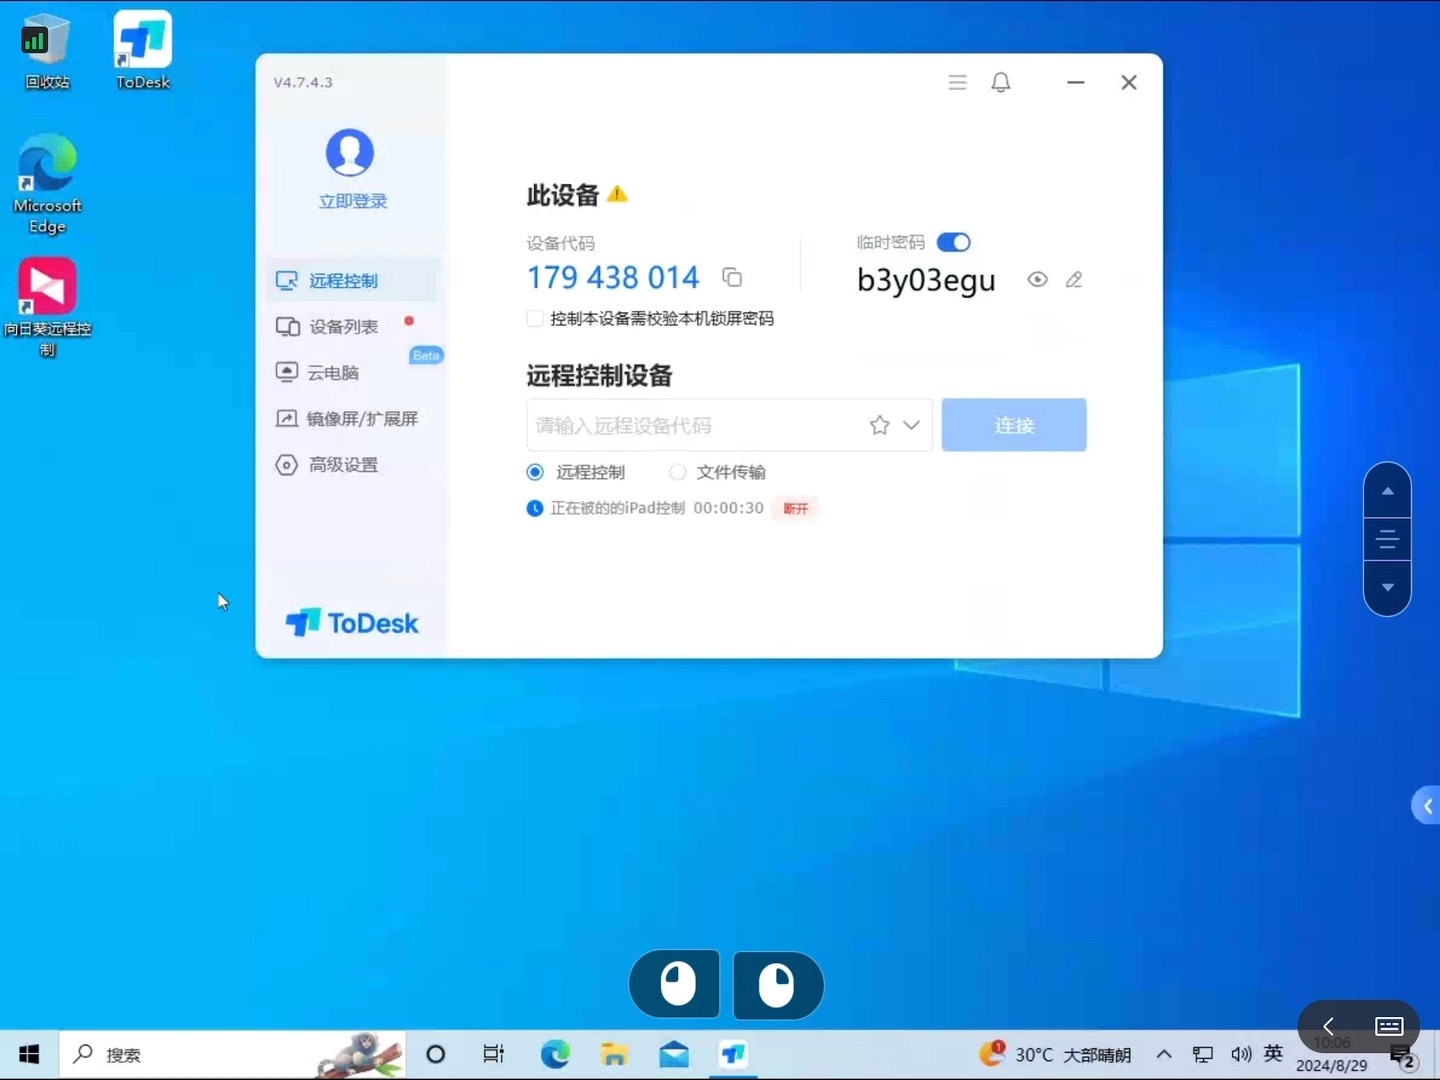Click the up arrow on the floating scroll control
The image size is (1440, 1080).
pyautogui.click(x=1387, y=491)
